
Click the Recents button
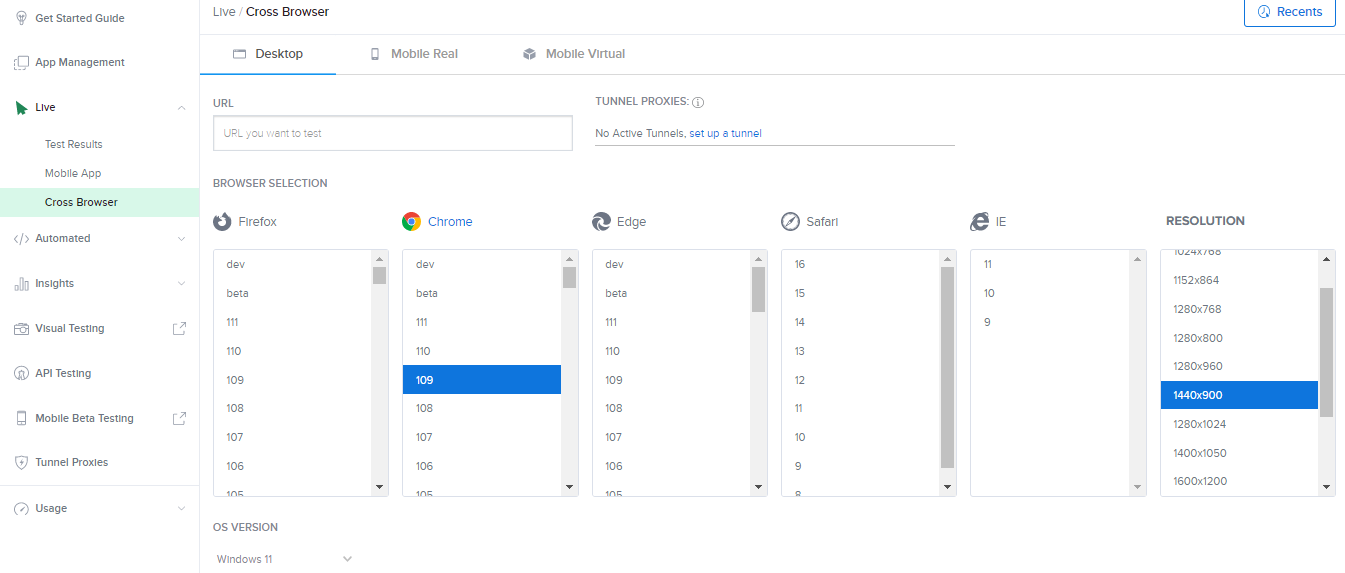1289,12
